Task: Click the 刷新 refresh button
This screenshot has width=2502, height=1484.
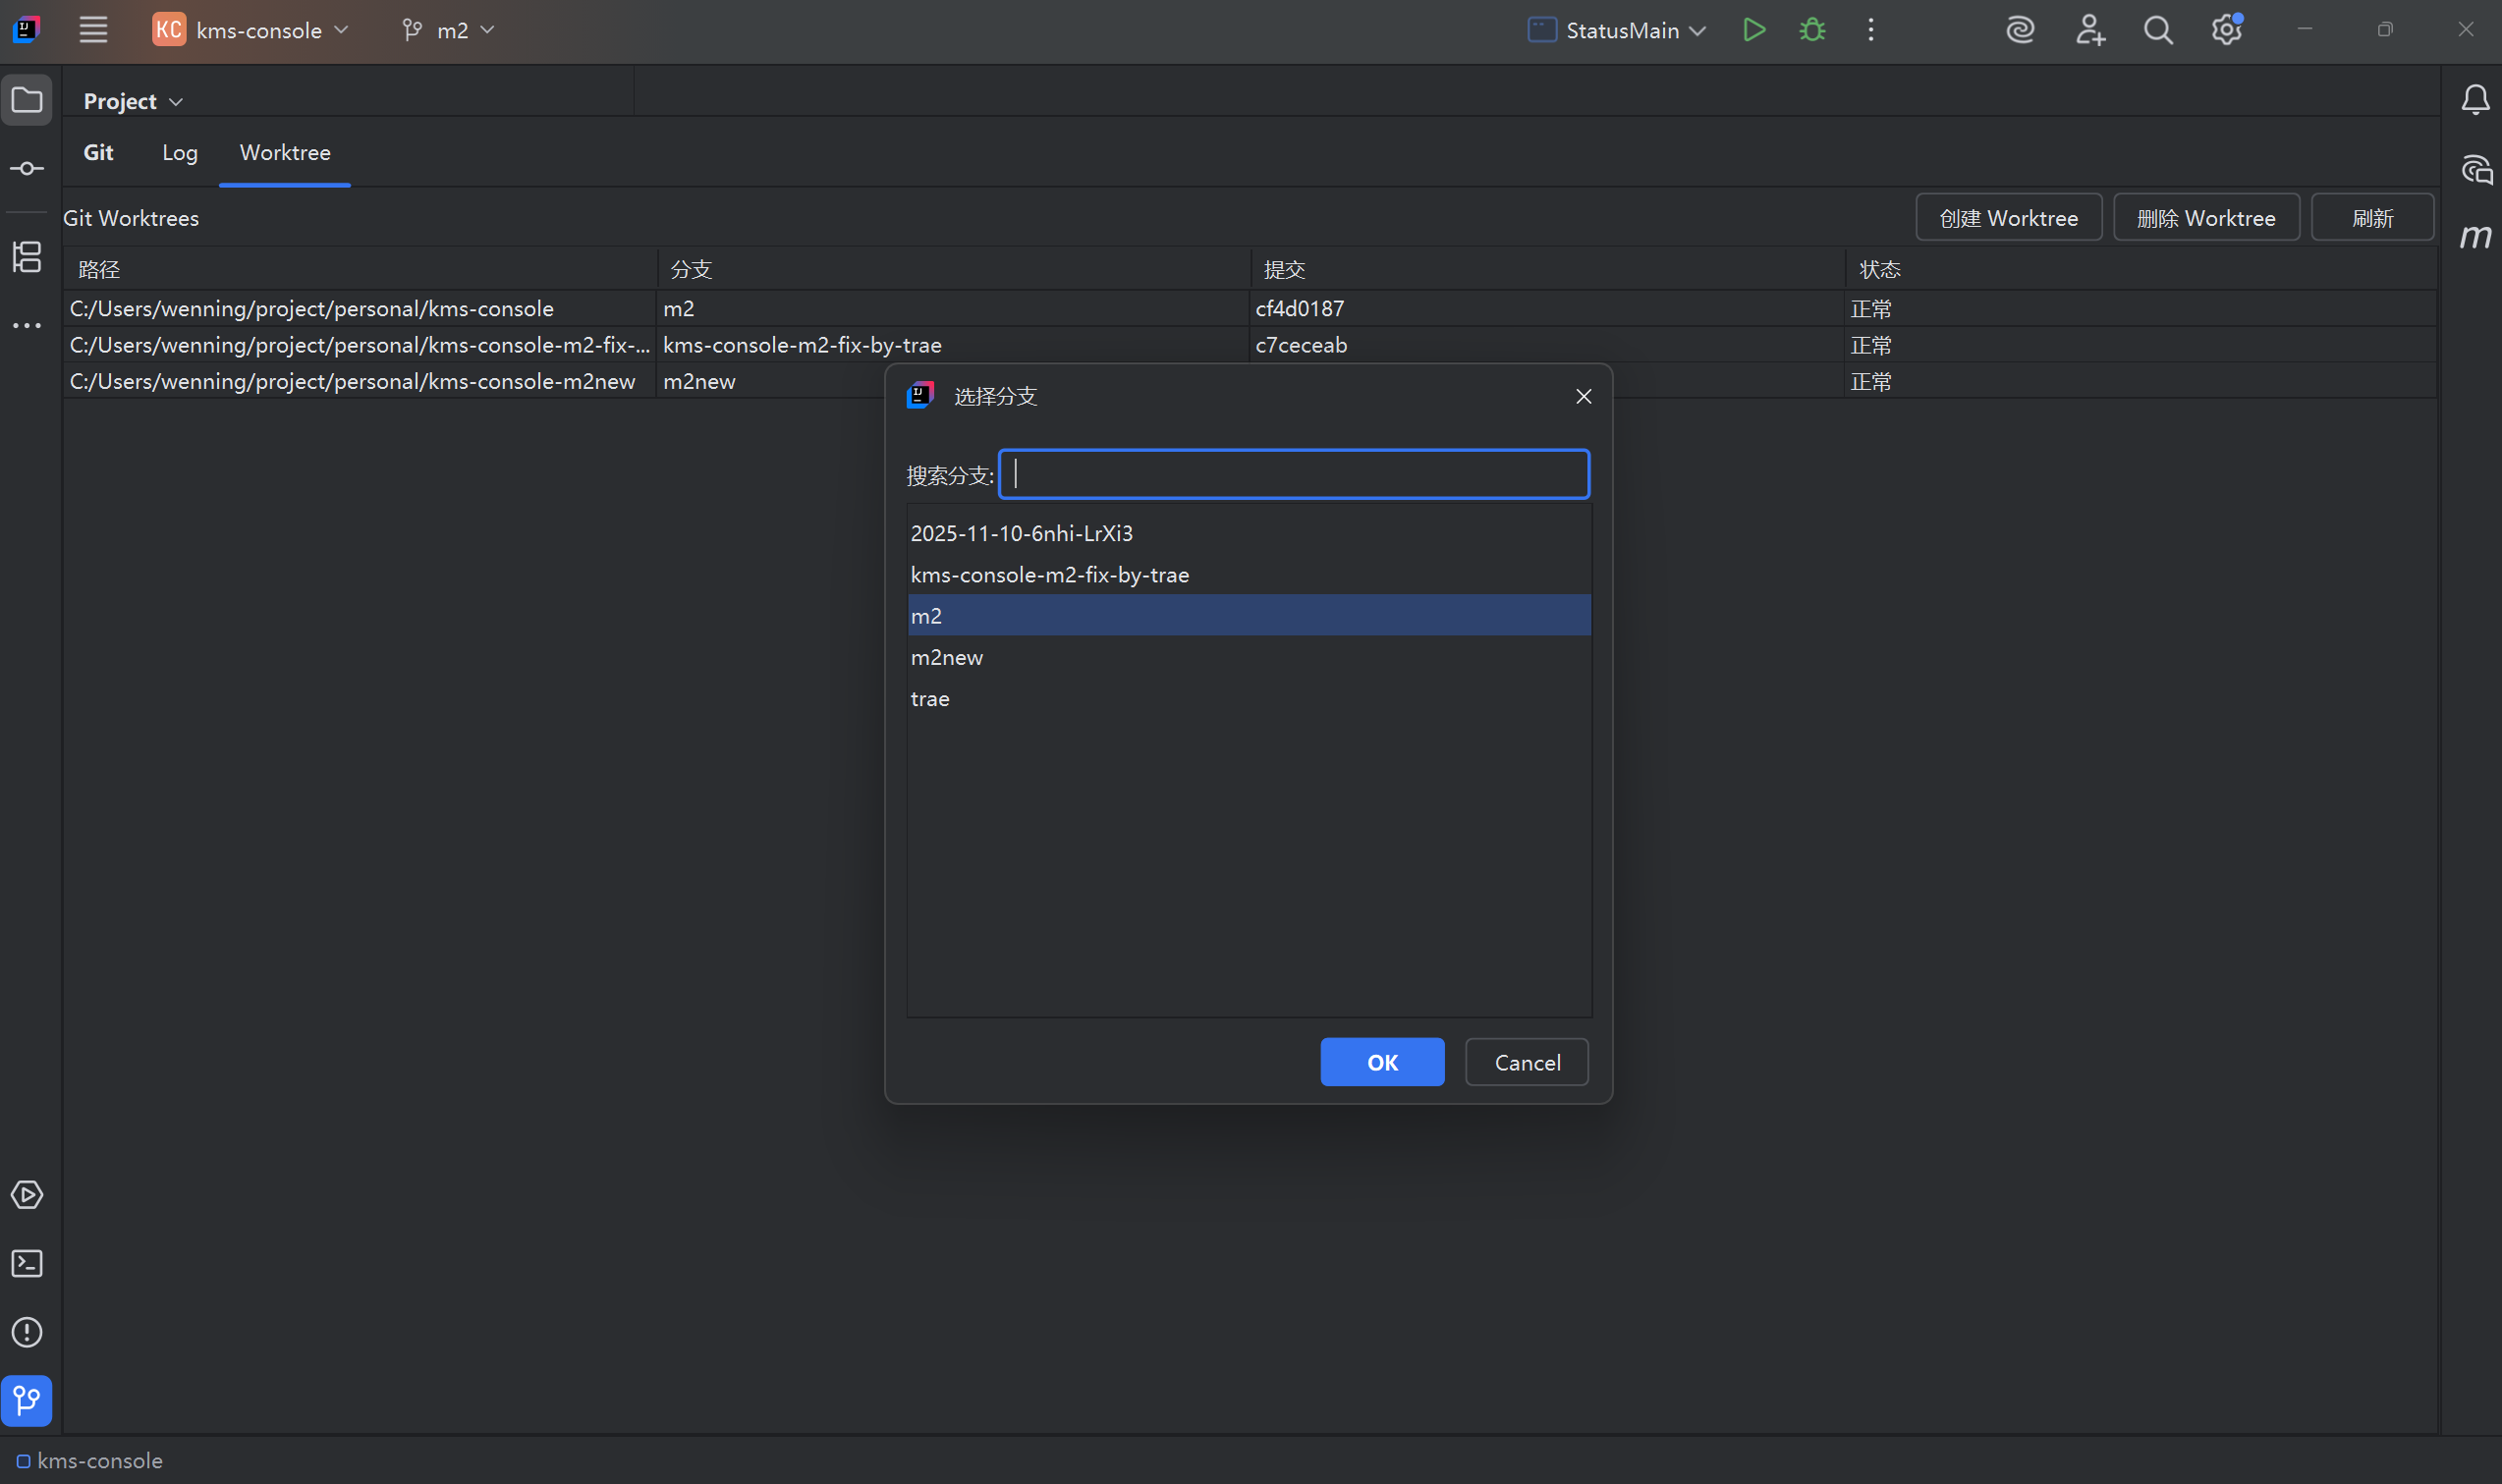Action: 2372,218
